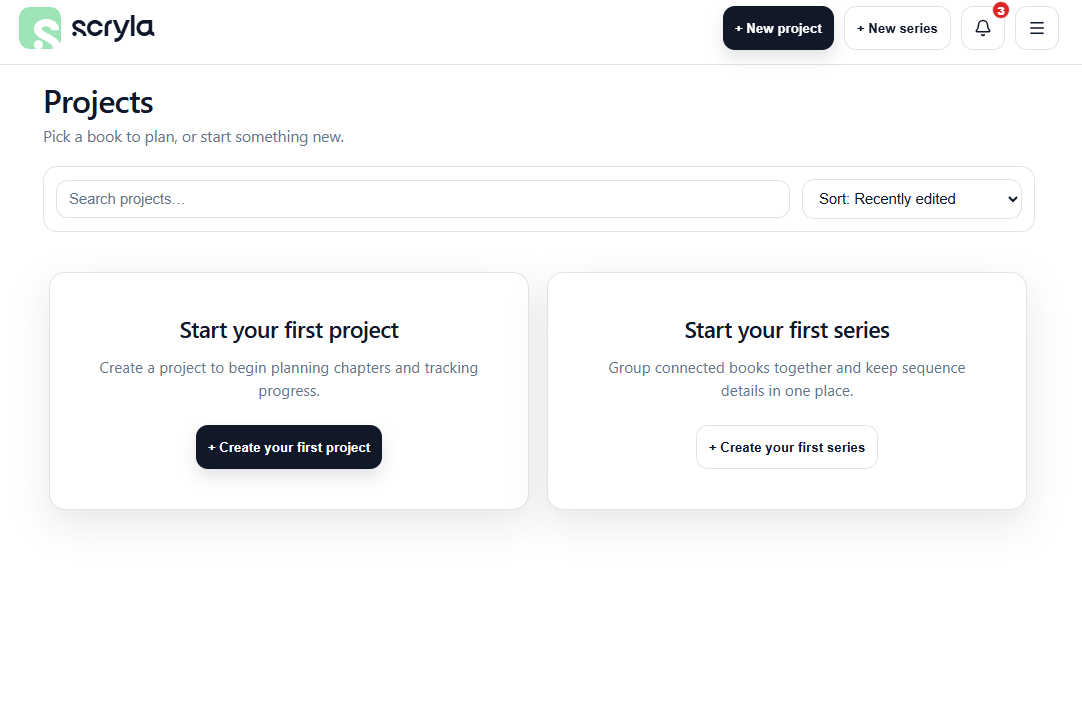Viewport: 1082px width, 726px height.
Task: Click the Start your first project heading
Action: tap(289, 330)
